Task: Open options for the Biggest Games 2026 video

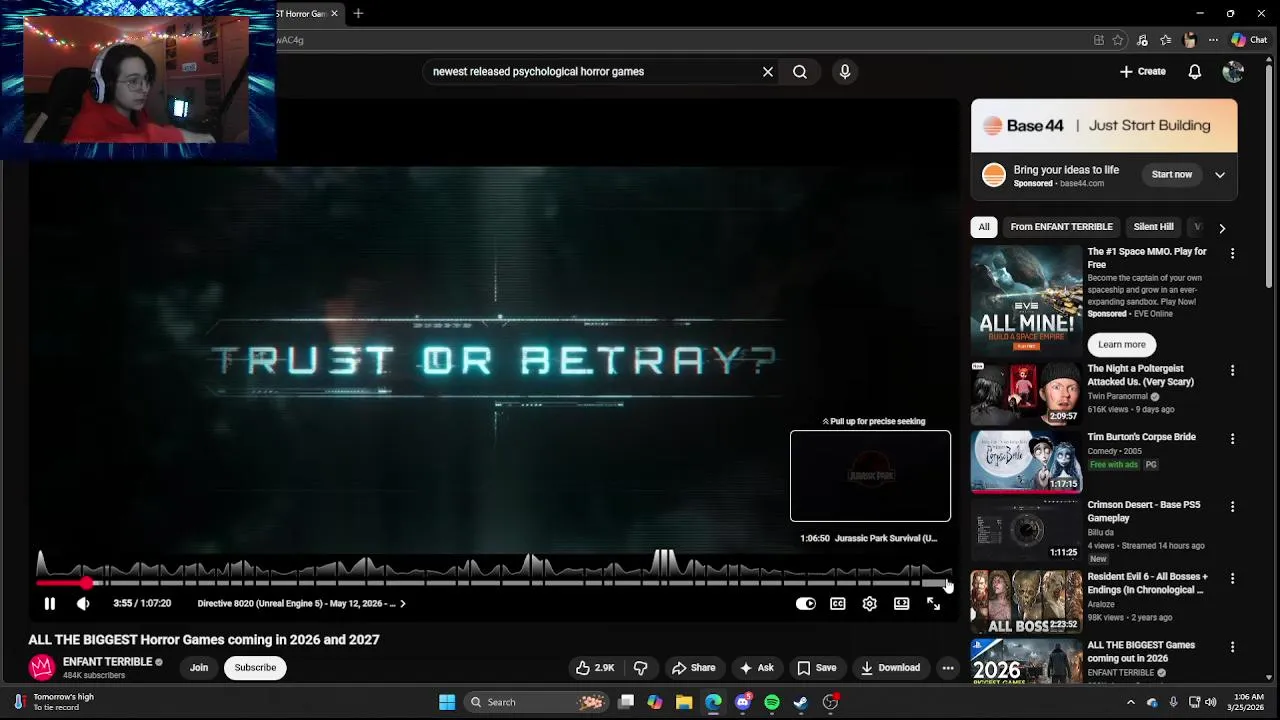Action: tap(1232, 647)
